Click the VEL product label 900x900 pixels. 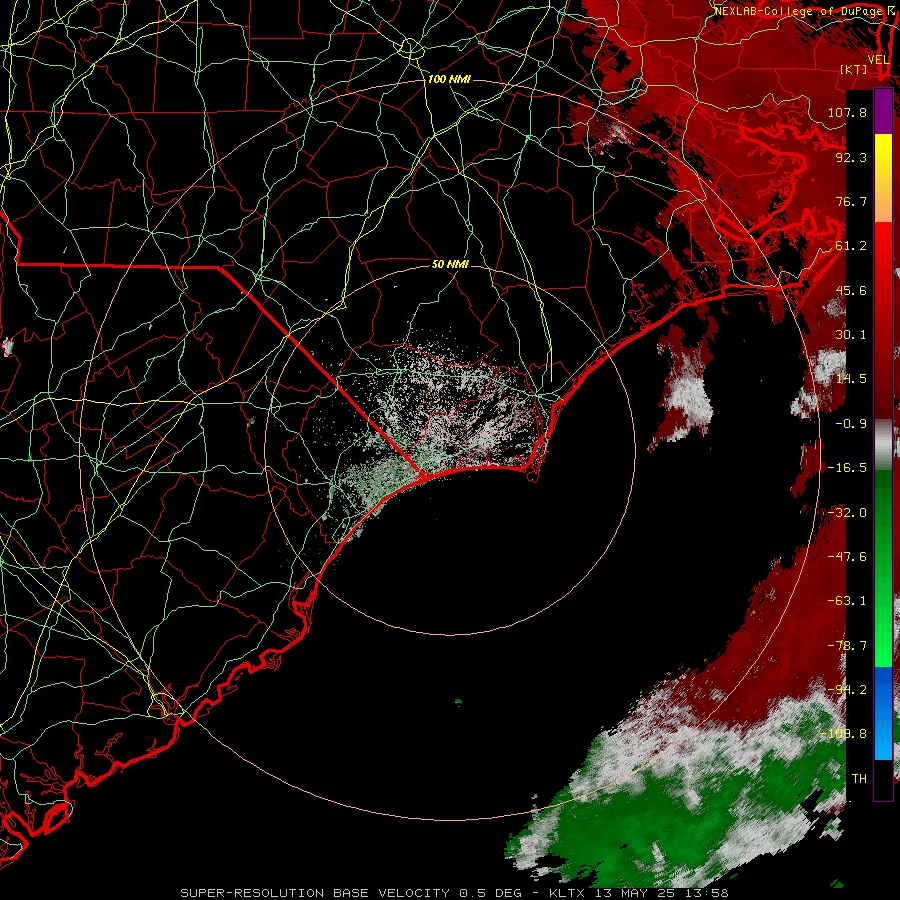(879, 59)
